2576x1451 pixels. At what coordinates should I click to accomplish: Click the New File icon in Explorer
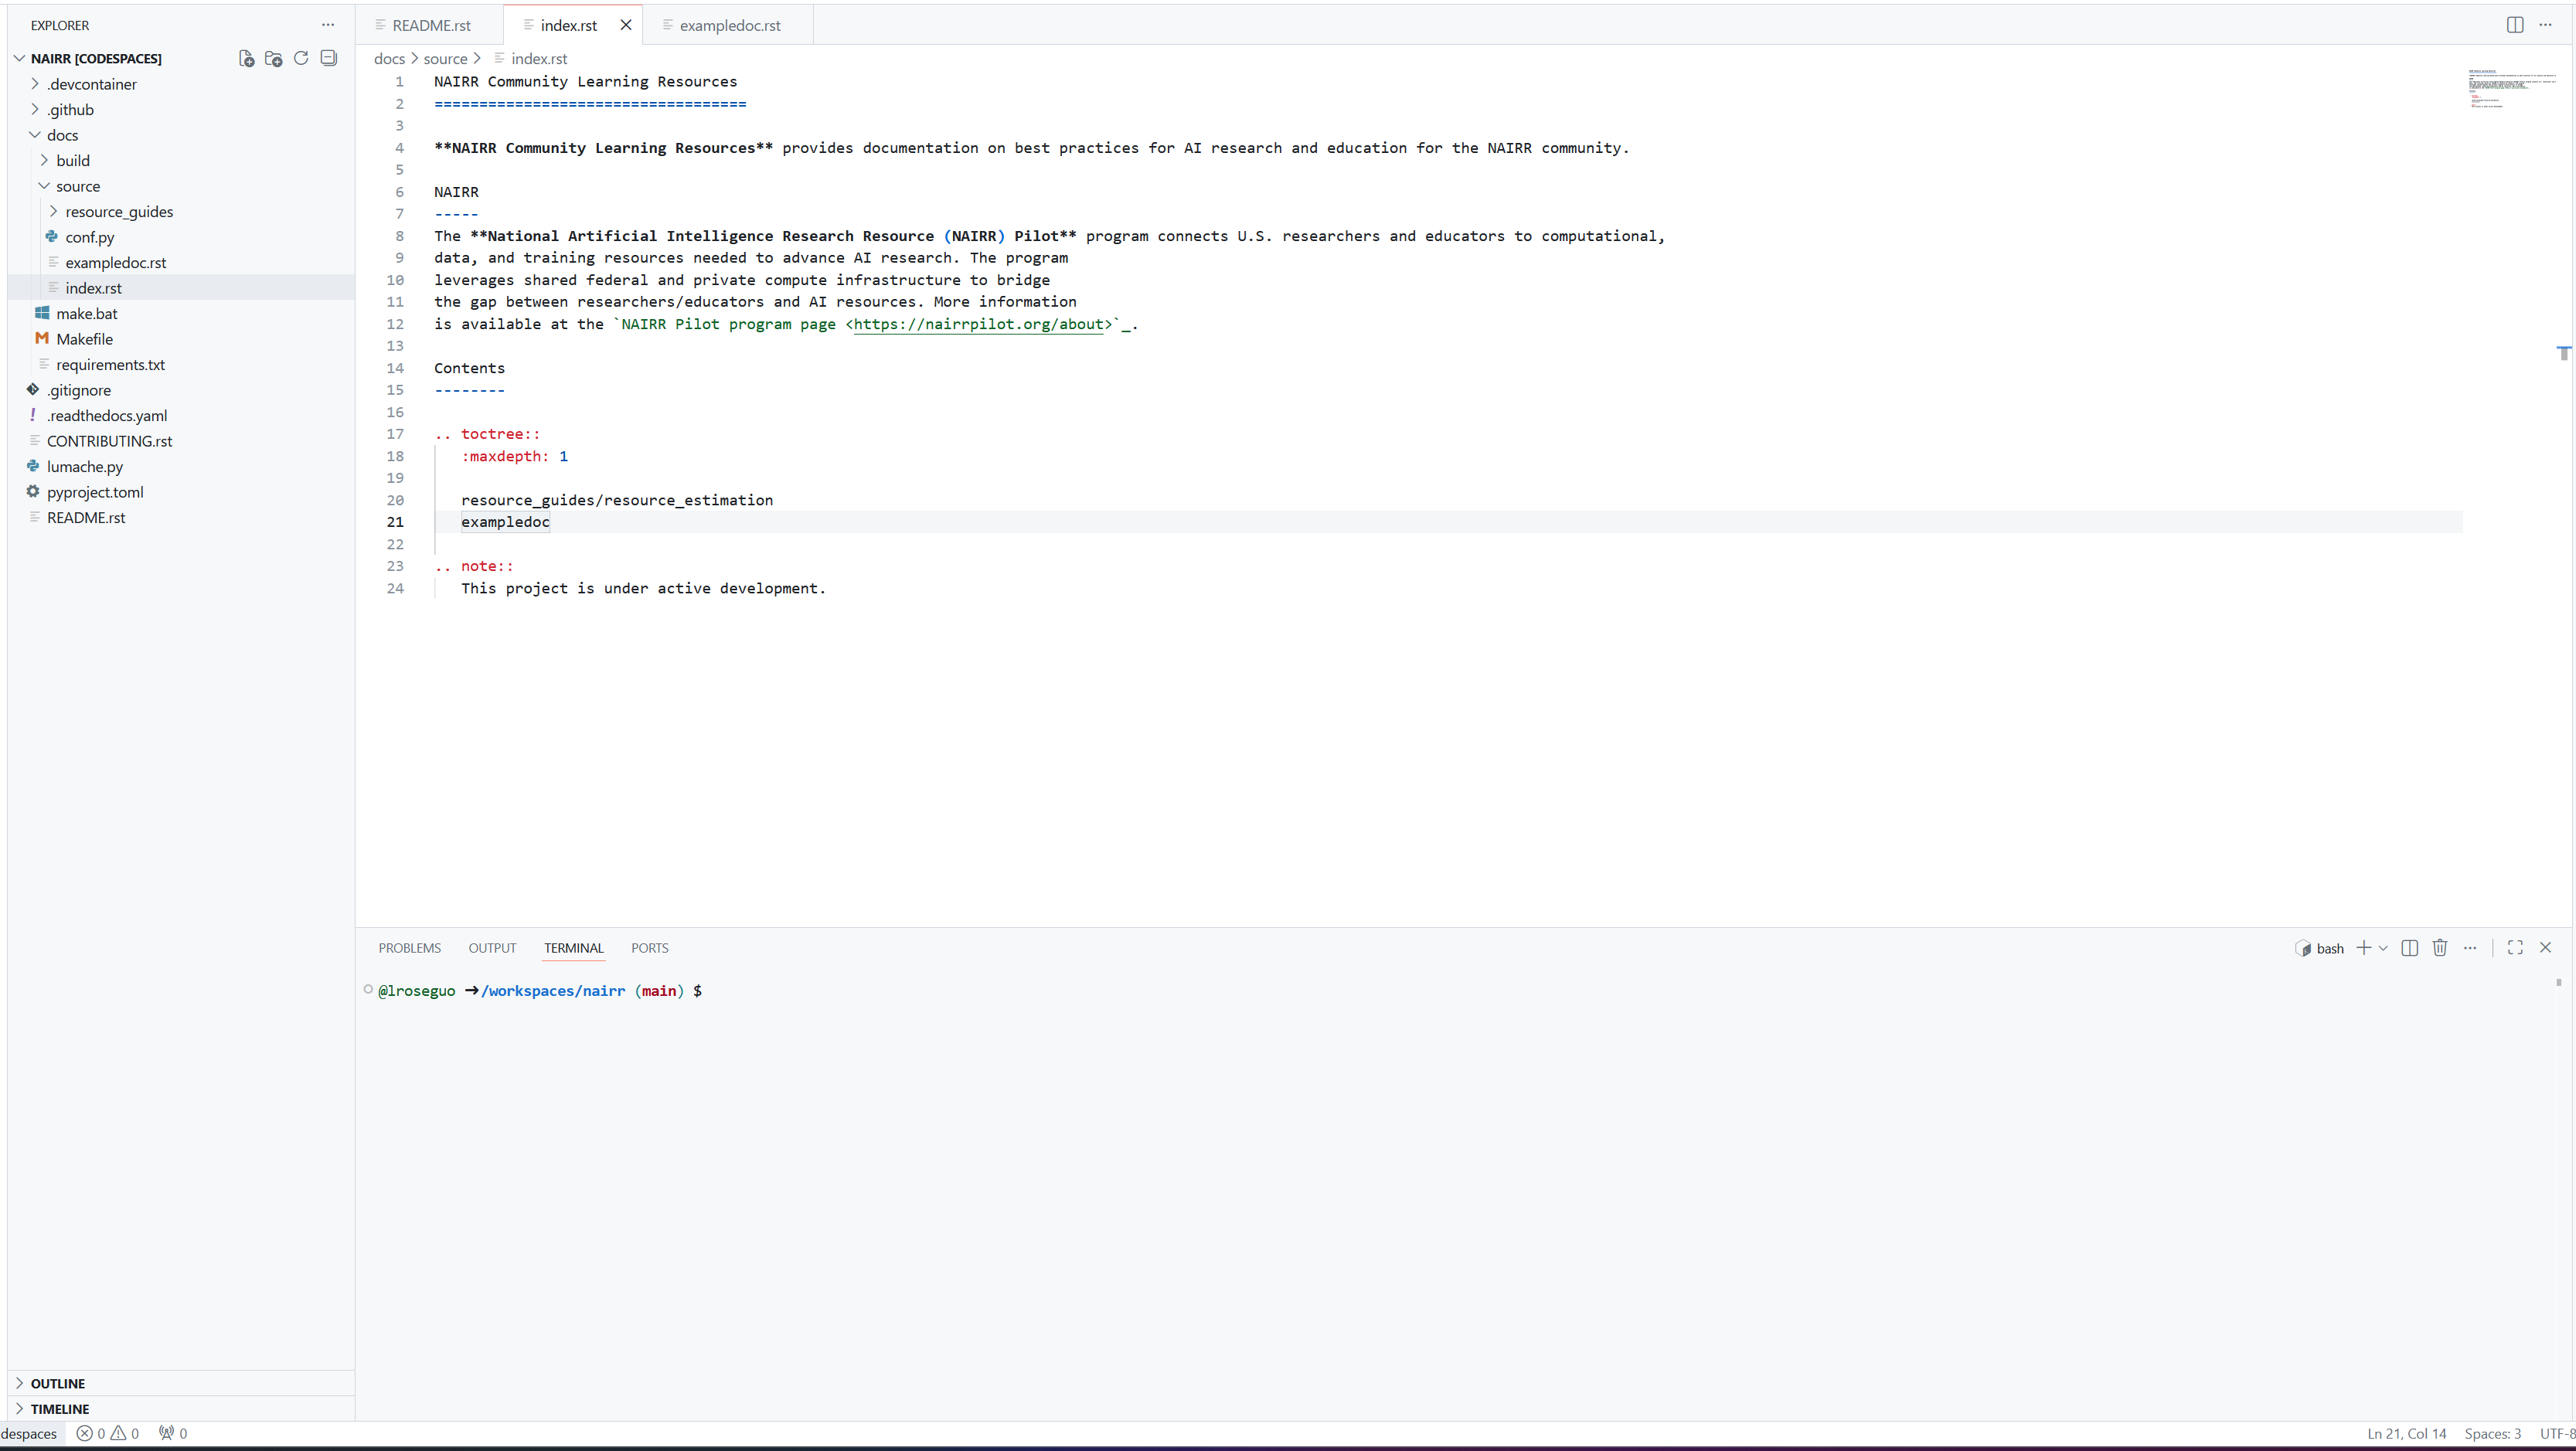click(x=246, y=58)
